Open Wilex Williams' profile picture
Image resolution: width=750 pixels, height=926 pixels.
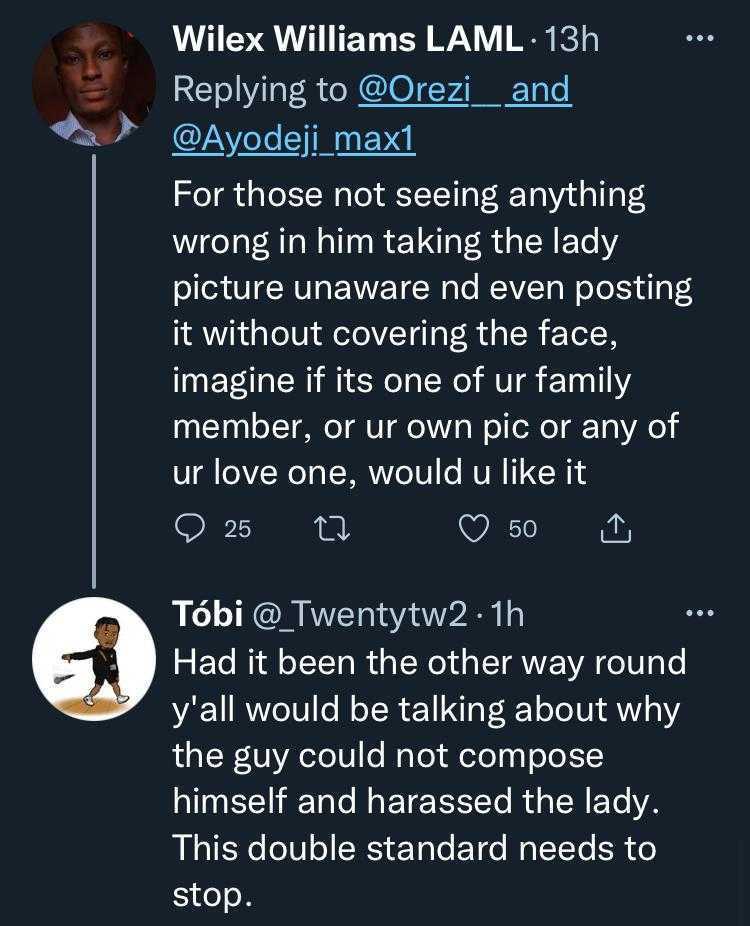click(93, 85)
